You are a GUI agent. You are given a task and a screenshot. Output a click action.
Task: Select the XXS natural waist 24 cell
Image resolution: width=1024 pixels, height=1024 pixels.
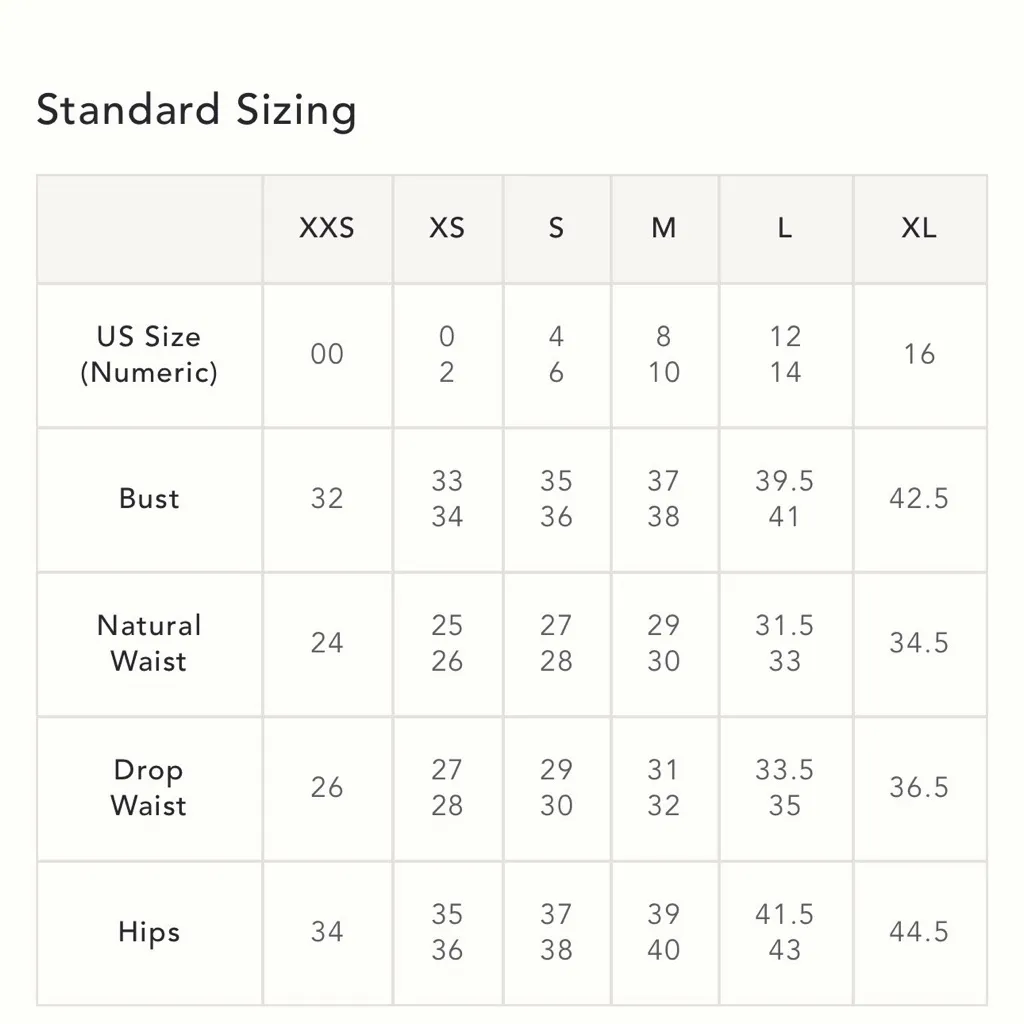tap(327, 643)
